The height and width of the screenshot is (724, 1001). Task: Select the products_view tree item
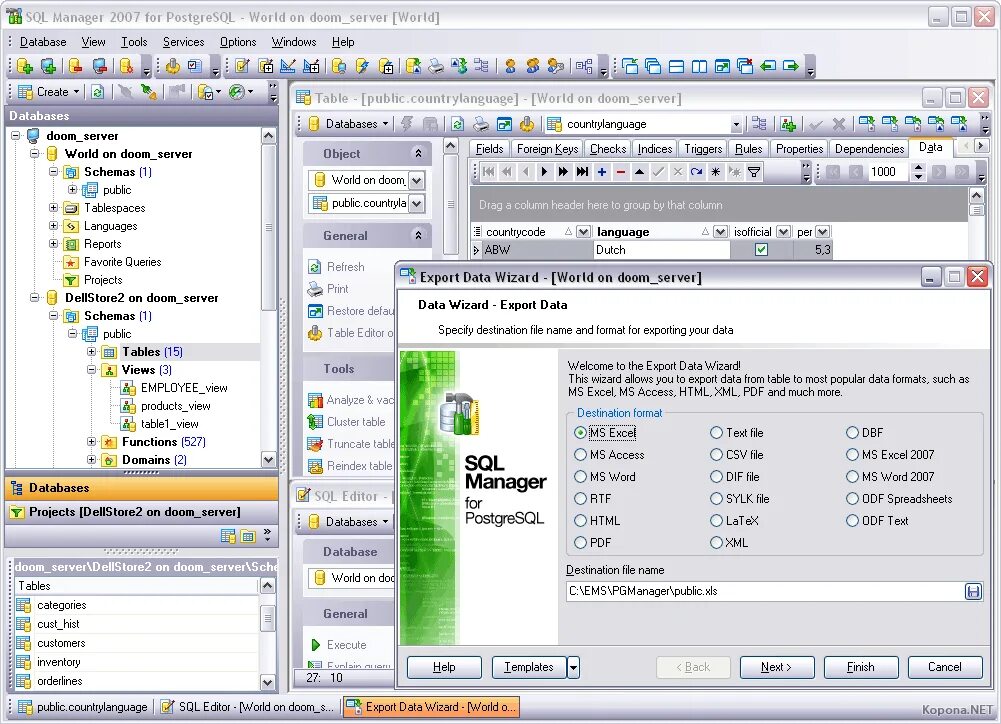[x=176, y=405]
